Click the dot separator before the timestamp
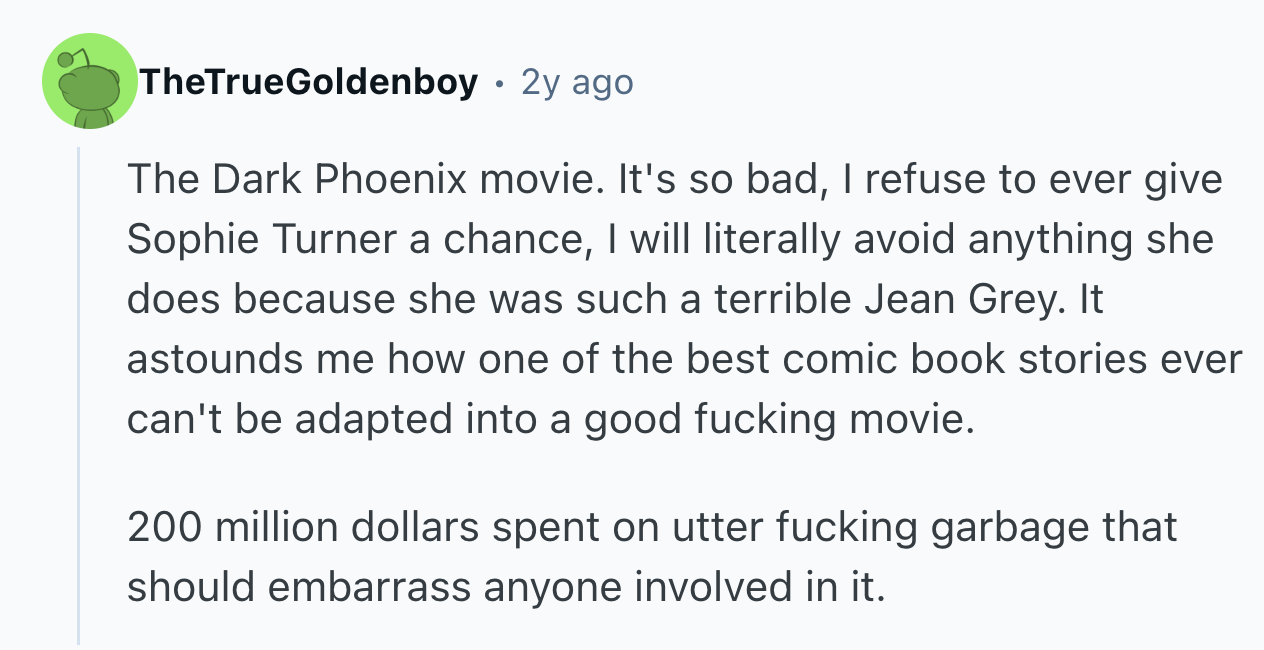The image size is (1264, 650). click(x=498, y=83)
